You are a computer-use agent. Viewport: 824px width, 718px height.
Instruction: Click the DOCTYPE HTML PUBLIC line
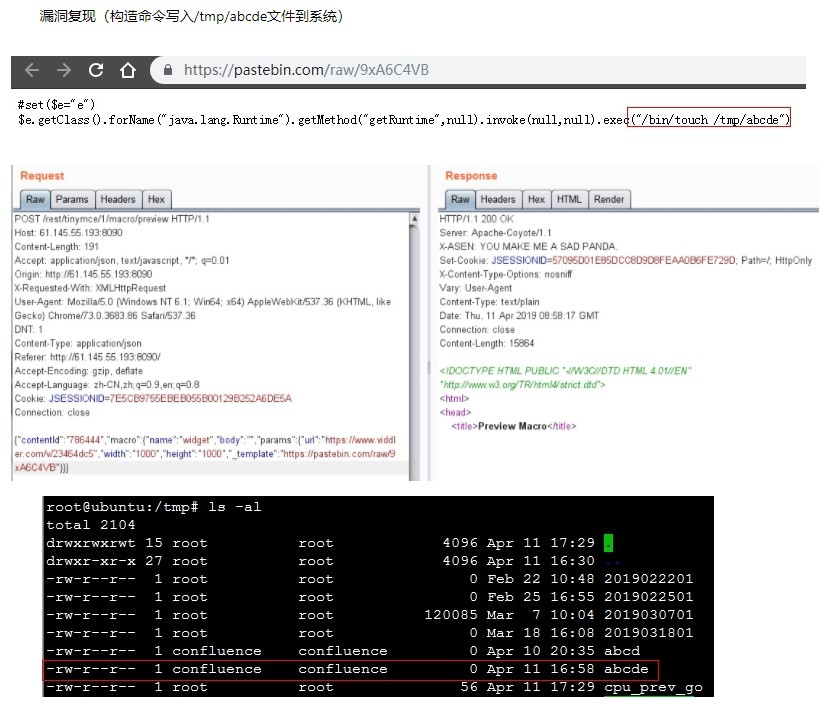click(565, 371)
